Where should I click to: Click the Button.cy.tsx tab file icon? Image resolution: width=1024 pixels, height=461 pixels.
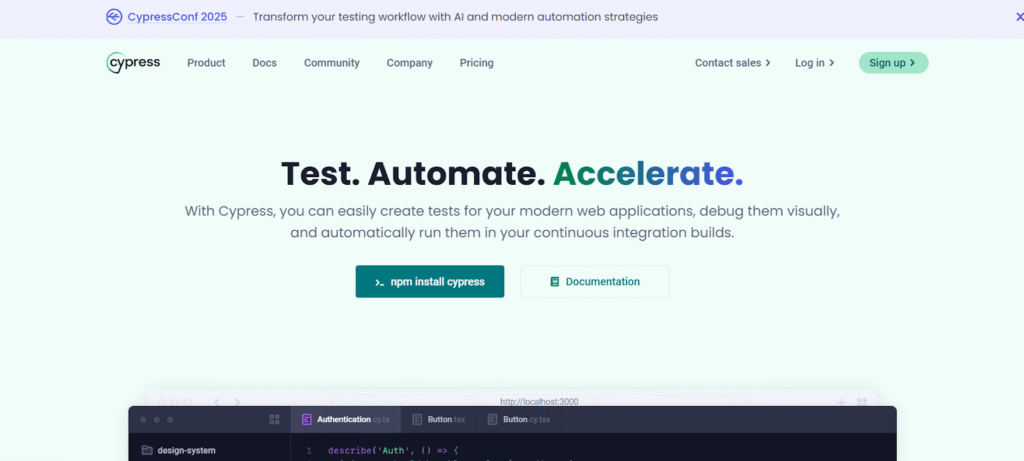click(x=492, y=420)
